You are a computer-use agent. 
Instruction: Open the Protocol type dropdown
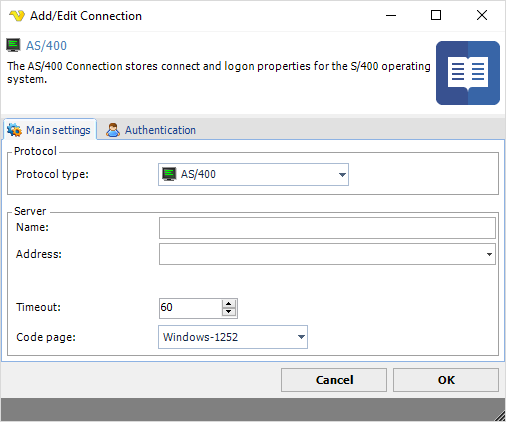click(253, 174)
